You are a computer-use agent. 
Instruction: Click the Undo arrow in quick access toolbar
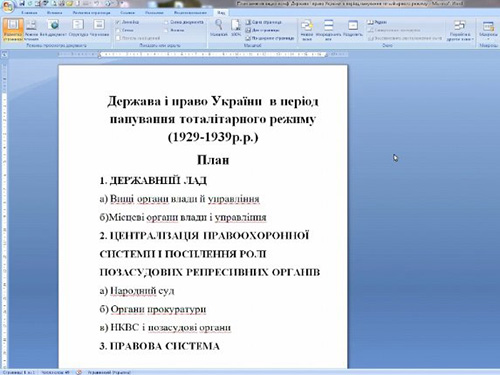pos(97,3)
